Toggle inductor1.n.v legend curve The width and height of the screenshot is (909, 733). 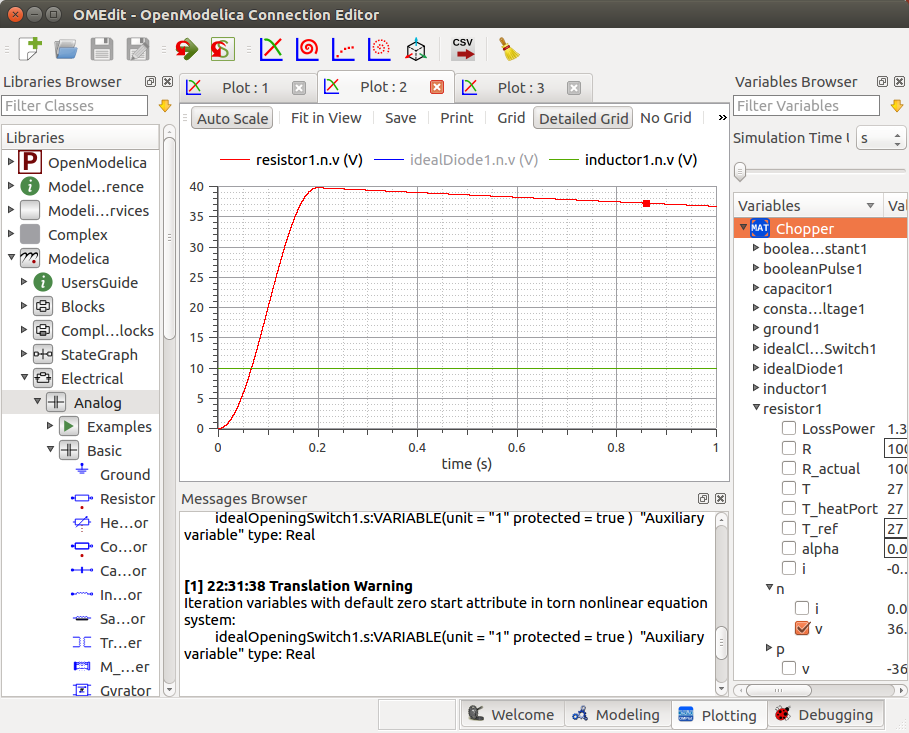point(623,159)
